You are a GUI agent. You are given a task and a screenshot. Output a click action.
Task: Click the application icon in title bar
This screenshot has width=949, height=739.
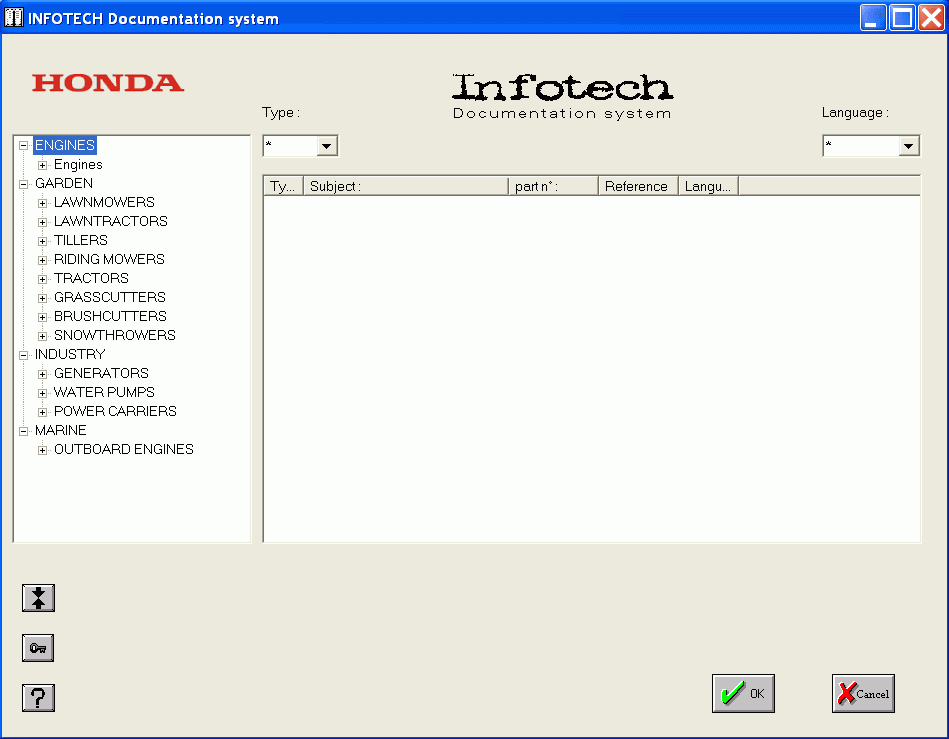[13, 18]
